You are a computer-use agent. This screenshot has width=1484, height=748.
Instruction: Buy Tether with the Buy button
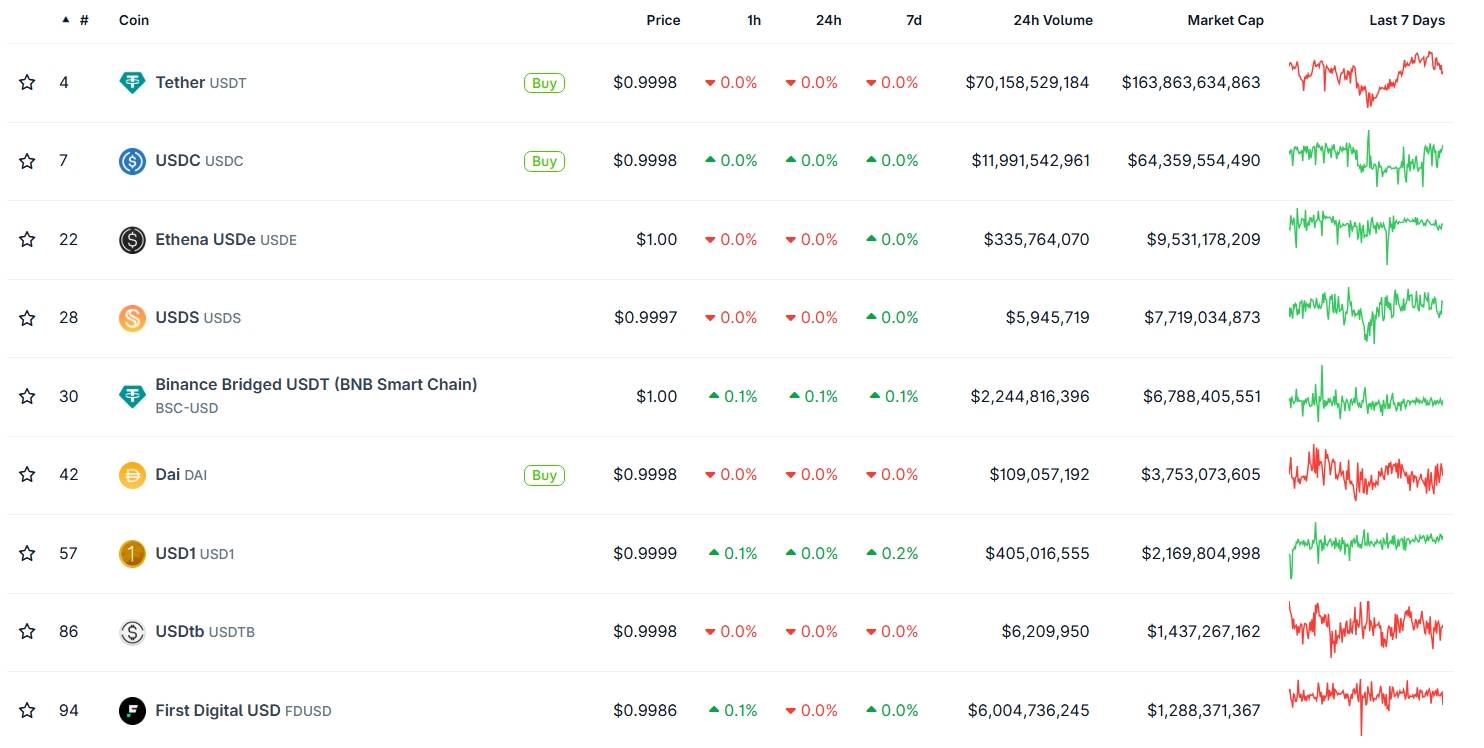pyautogui.click(x=544, y=83)
